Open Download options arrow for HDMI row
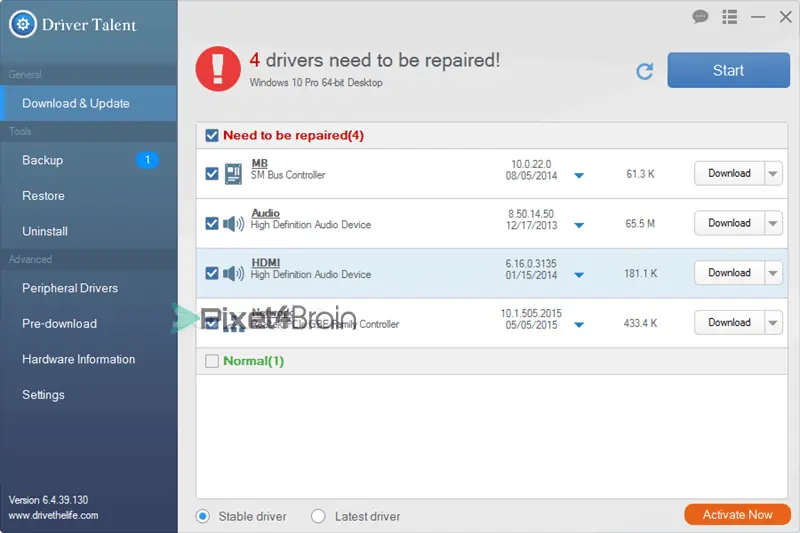The image size is (800, 533). click(773, 273)
